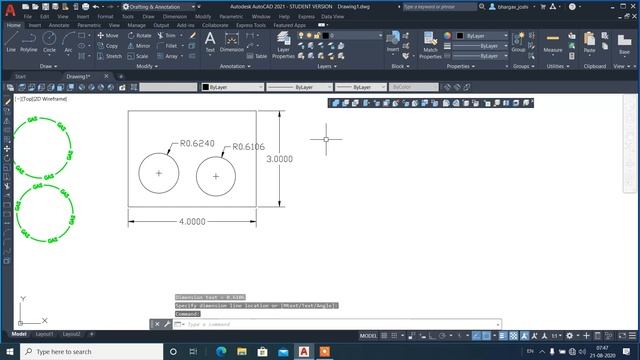The width and height of the screenshot is (640, 360).
Task: Expand the Draw panel
Action: pos(49,66)
